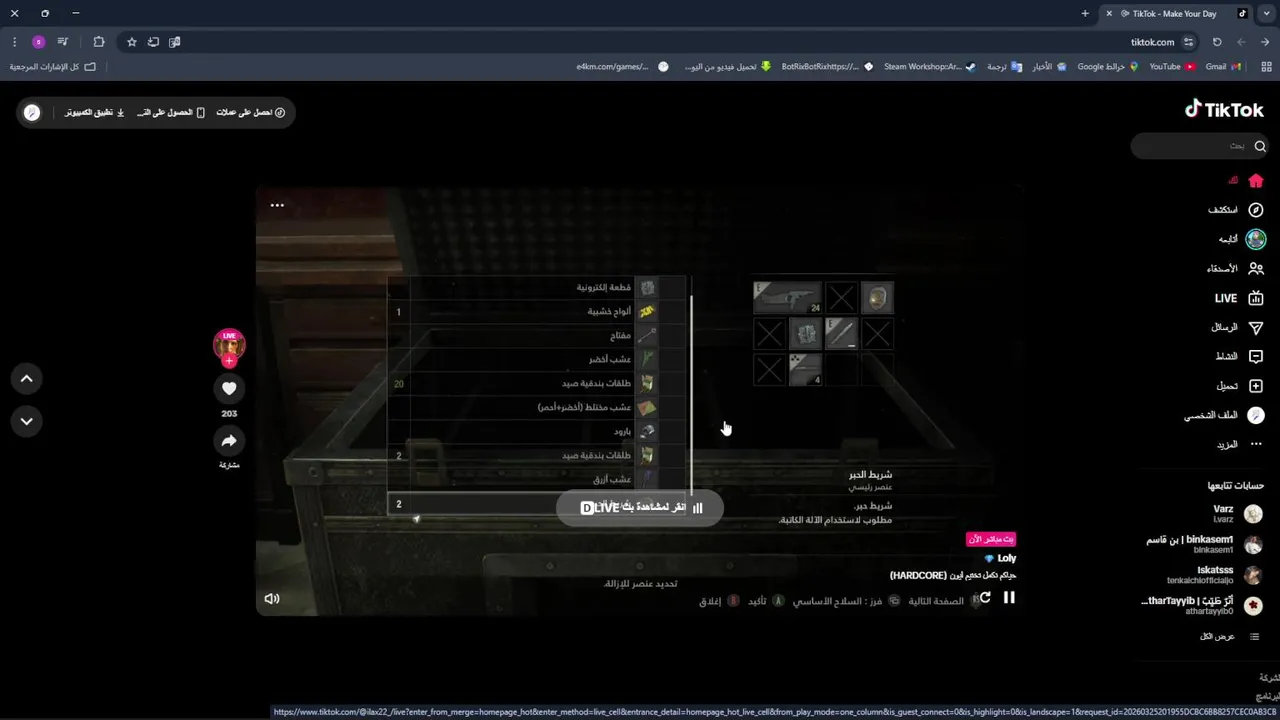Open the Following sidebar item
Screen dimensions: 1280x720
tap(1242, 239)
